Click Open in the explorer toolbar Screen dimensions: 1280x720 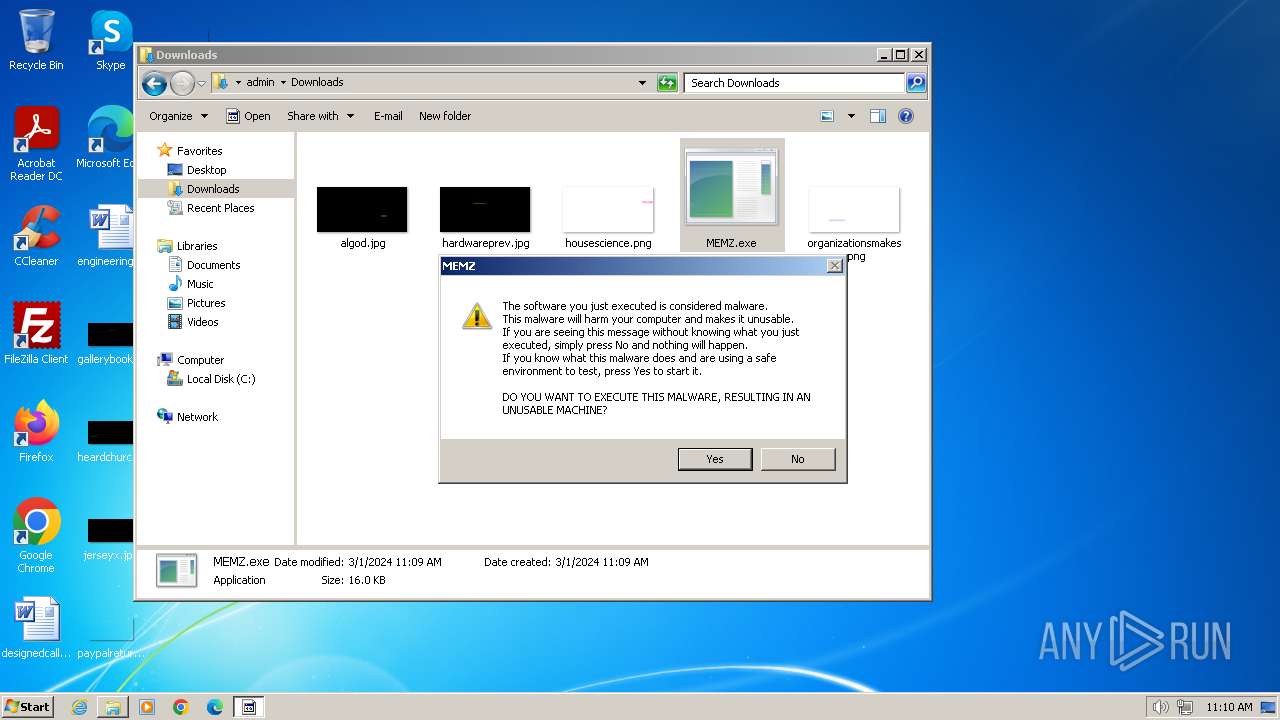248,116
